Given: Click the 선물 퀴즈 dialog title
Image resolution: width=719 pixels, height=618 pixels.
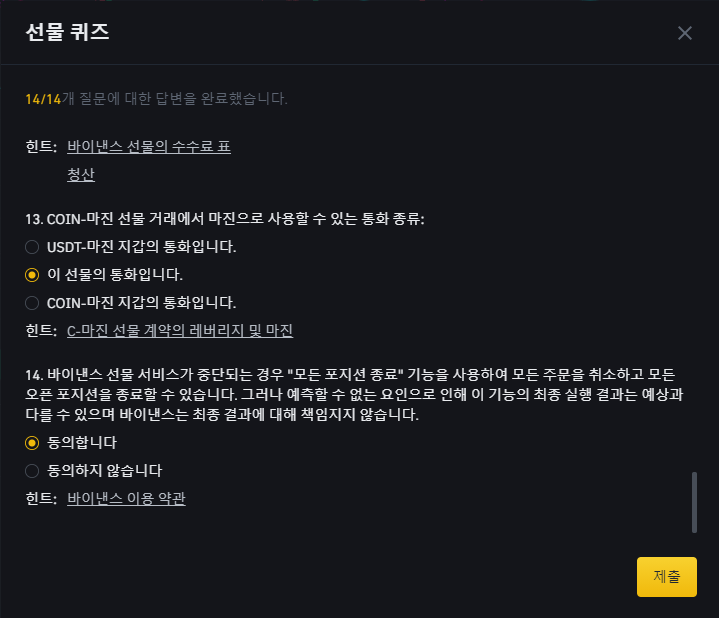Looking at the screenshot, I should pos(67,32).
